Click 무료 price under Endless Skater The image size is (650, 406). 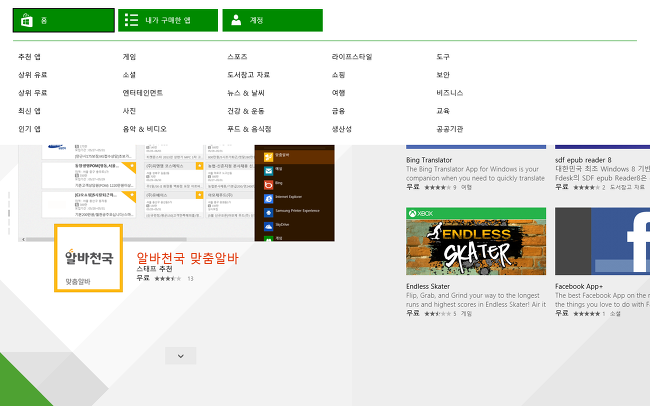(x=412, y=314)
